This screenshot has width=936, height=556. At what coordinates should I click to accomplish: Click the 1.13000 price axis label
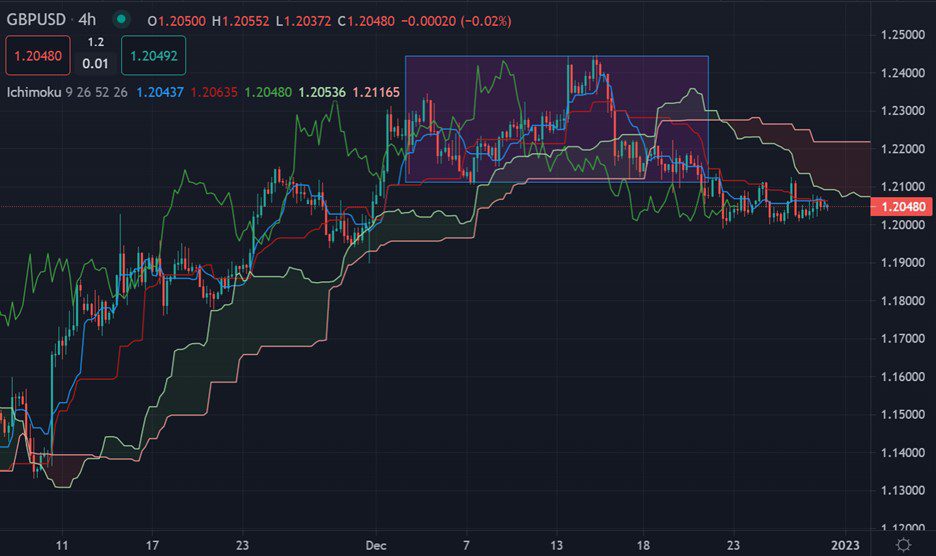tap(903, 490)
